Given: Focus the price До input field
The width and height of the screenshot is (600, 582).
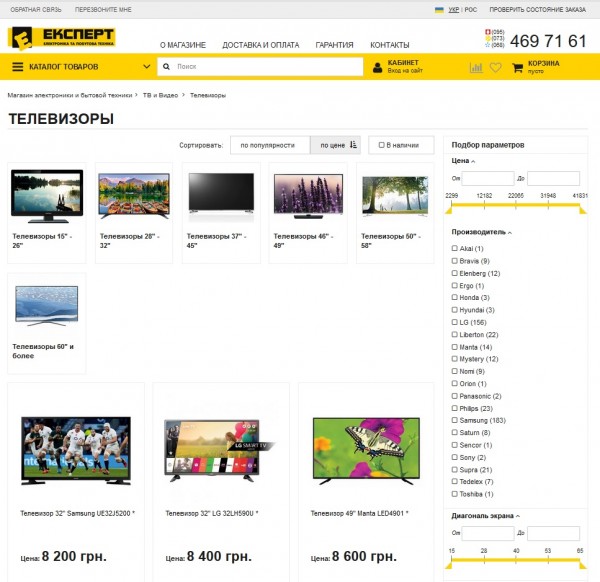Looking at the screenshot, I should [553, 178].
